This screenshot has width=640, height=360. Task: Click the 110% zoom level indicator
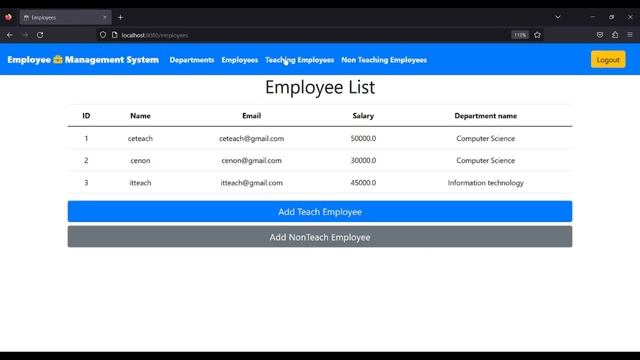(520, 35)
